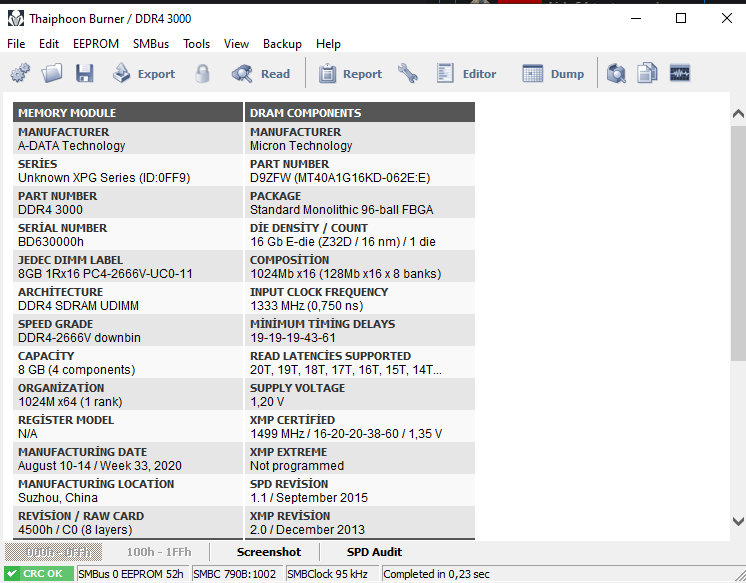
Task: Open the Dump view
Action: [553, 74]
